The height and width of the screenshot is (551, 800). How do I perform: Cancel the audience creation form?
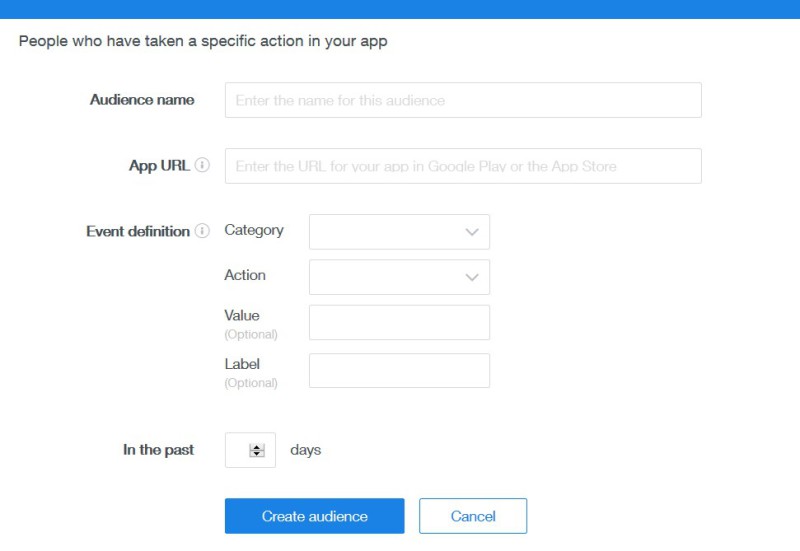point(472,516)
